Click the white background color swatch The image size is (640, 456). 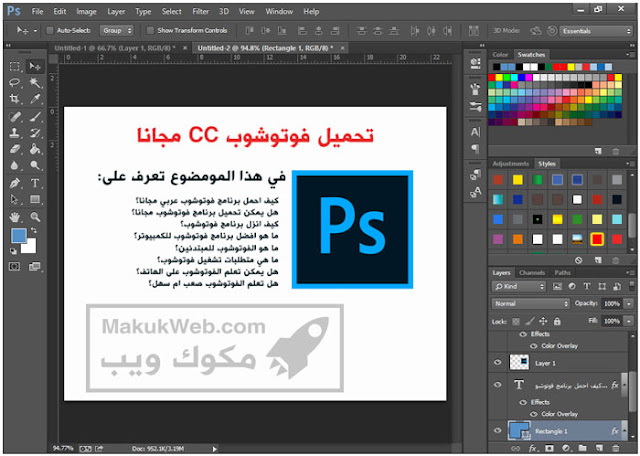click(x=29, y=246)
